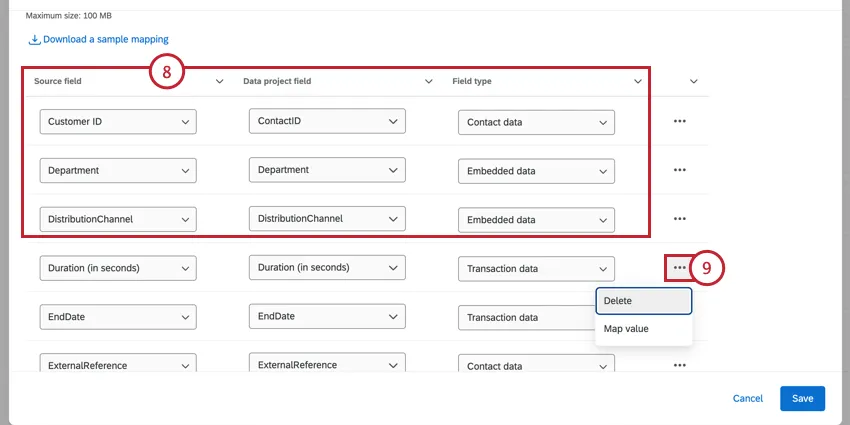Click the download icon beside sample mapping
This screenshot has height=425, width=850.
click(x=34, y=40)
